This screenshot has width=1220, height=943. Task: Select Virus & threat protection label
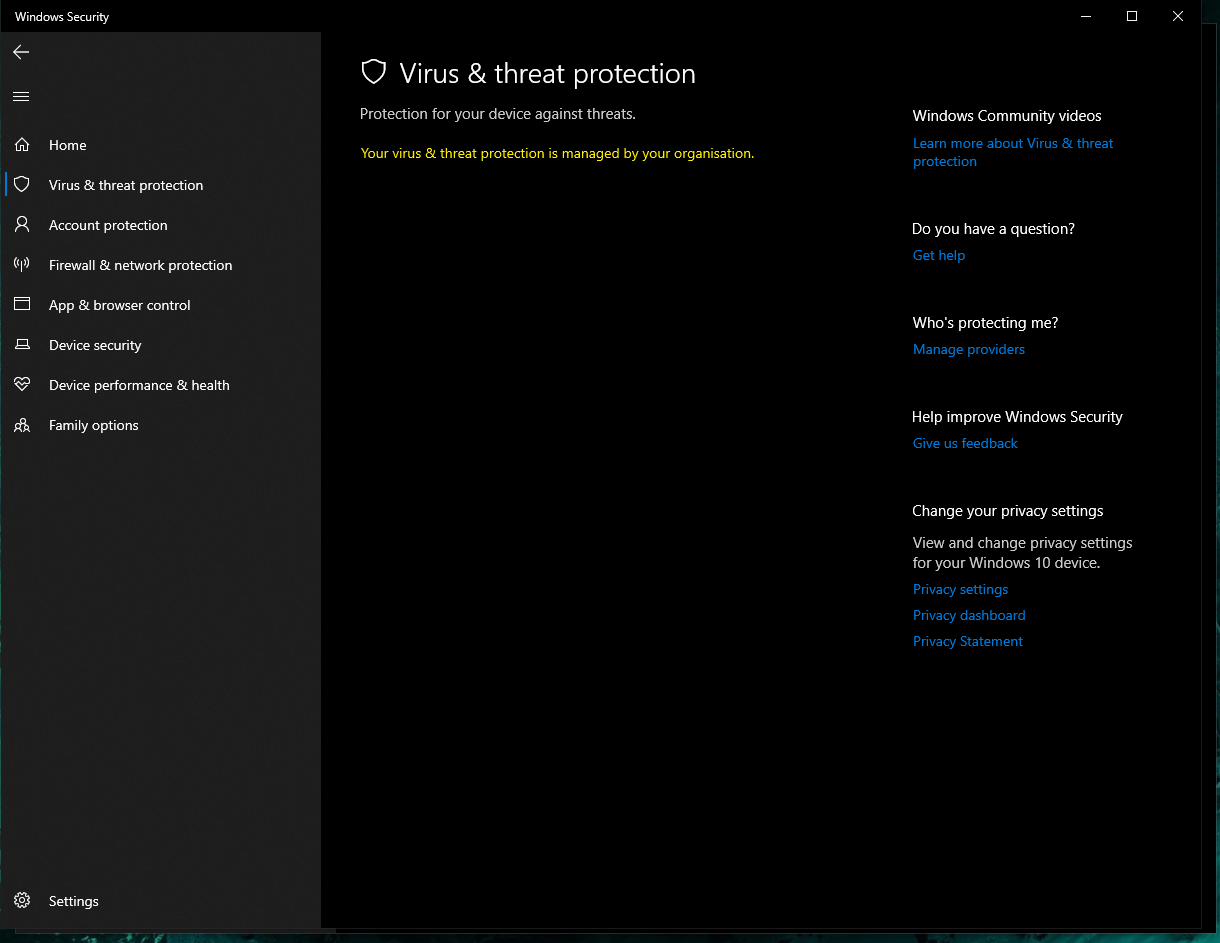pos(126,185)
